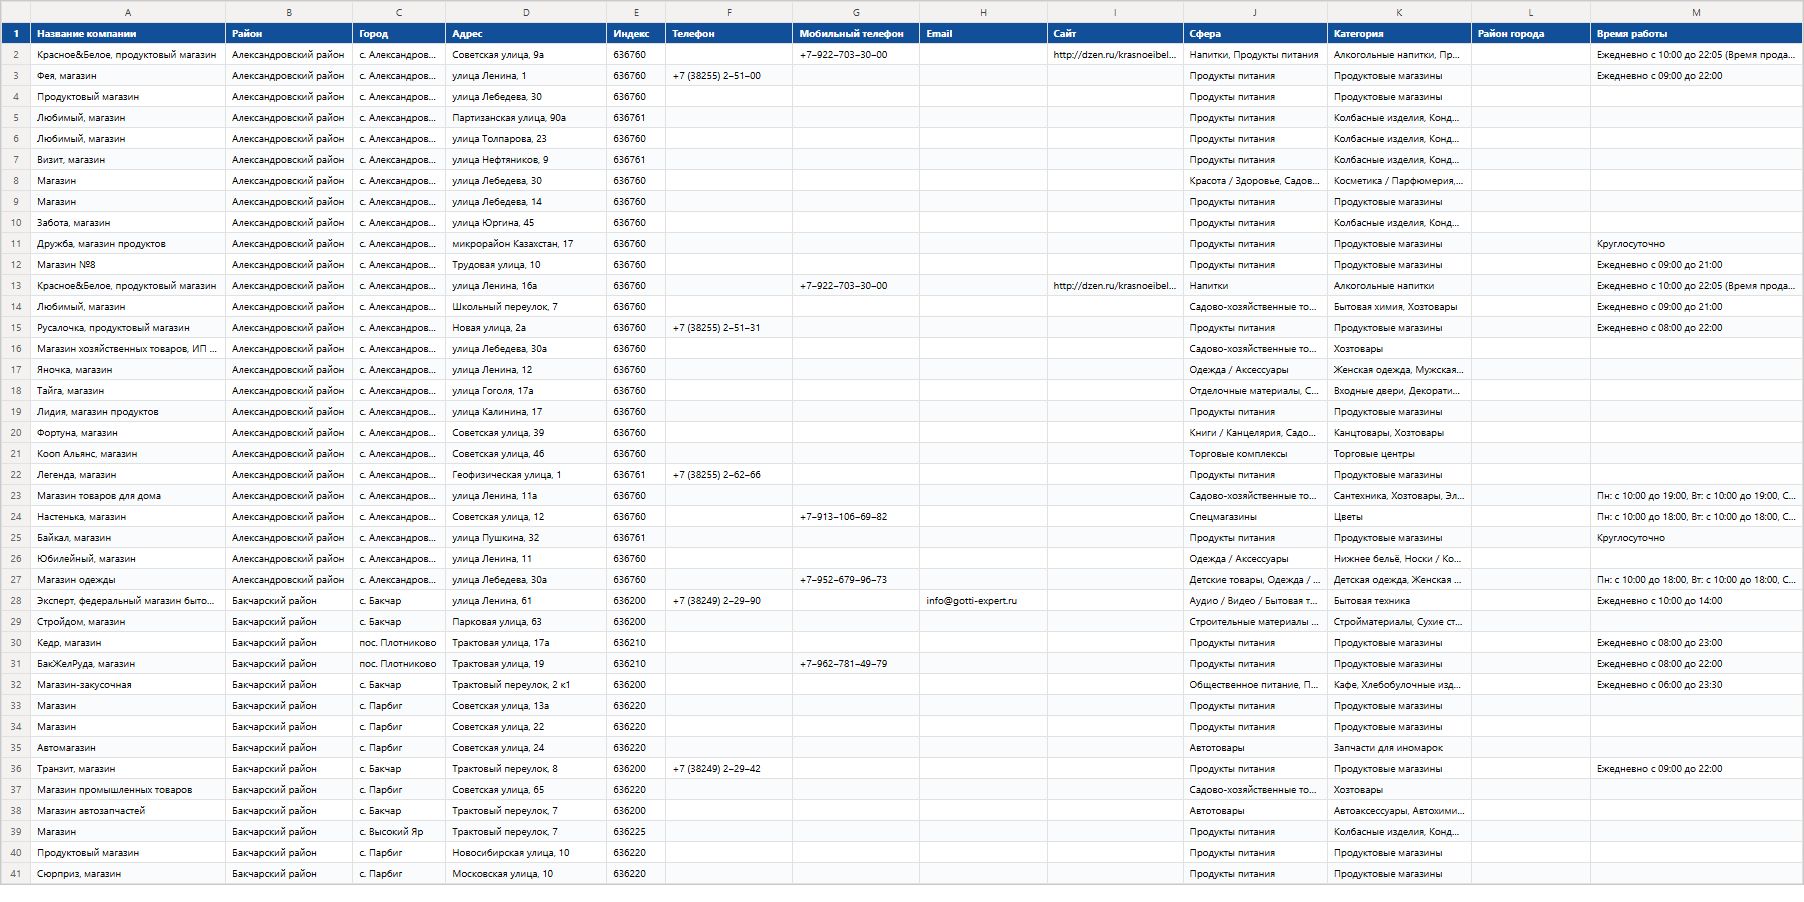Image resolution: width=1804 pixels, height=902 pixels.
Task: Click the "Email" header cell
Action: [x=983, y=33]
